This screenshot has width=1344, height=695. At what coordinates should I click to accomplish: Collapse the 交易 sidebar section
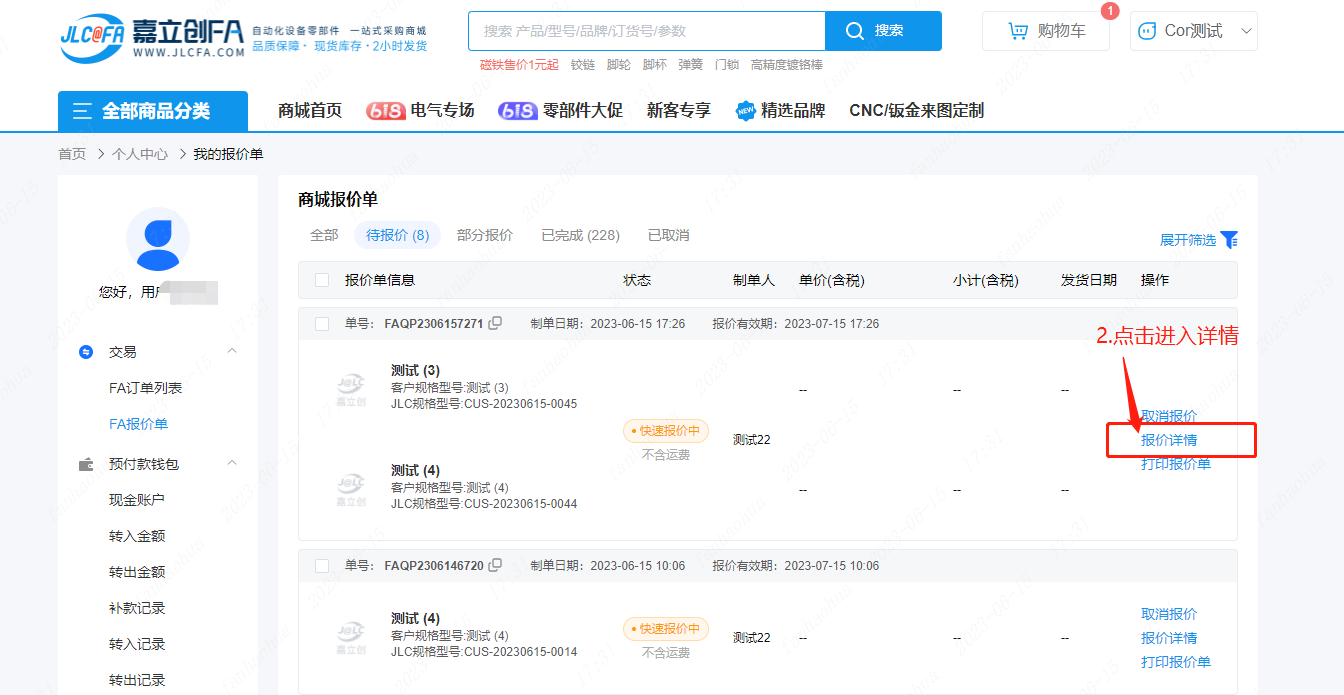(x=232, y=352)
